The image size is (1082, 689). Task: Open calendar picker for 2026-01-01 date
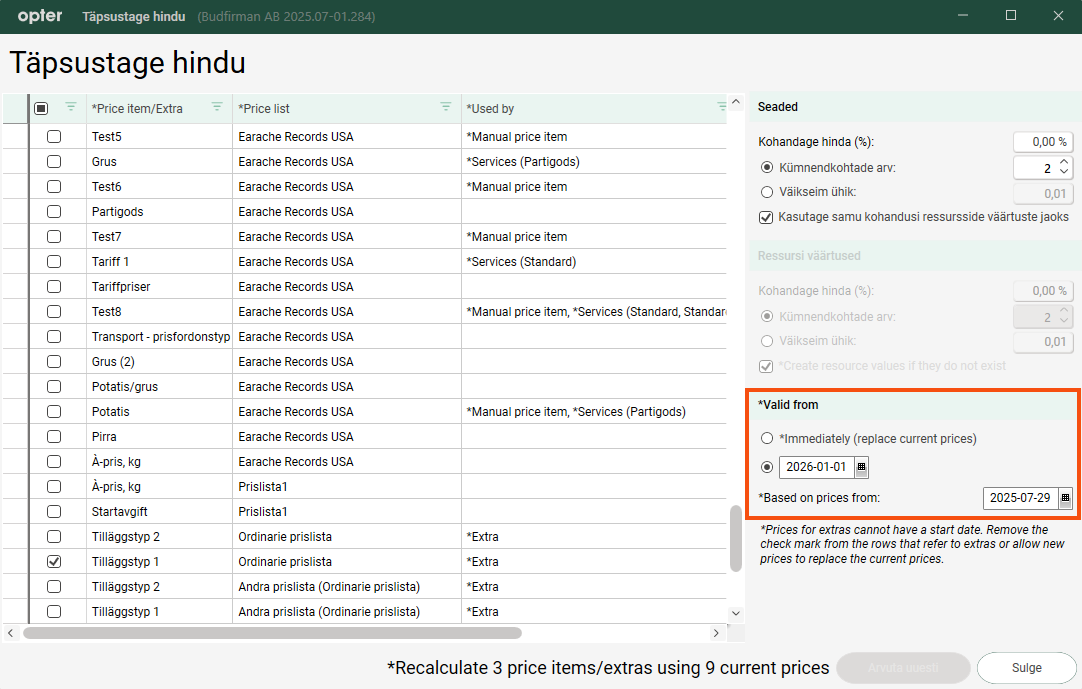pos(862,467)
